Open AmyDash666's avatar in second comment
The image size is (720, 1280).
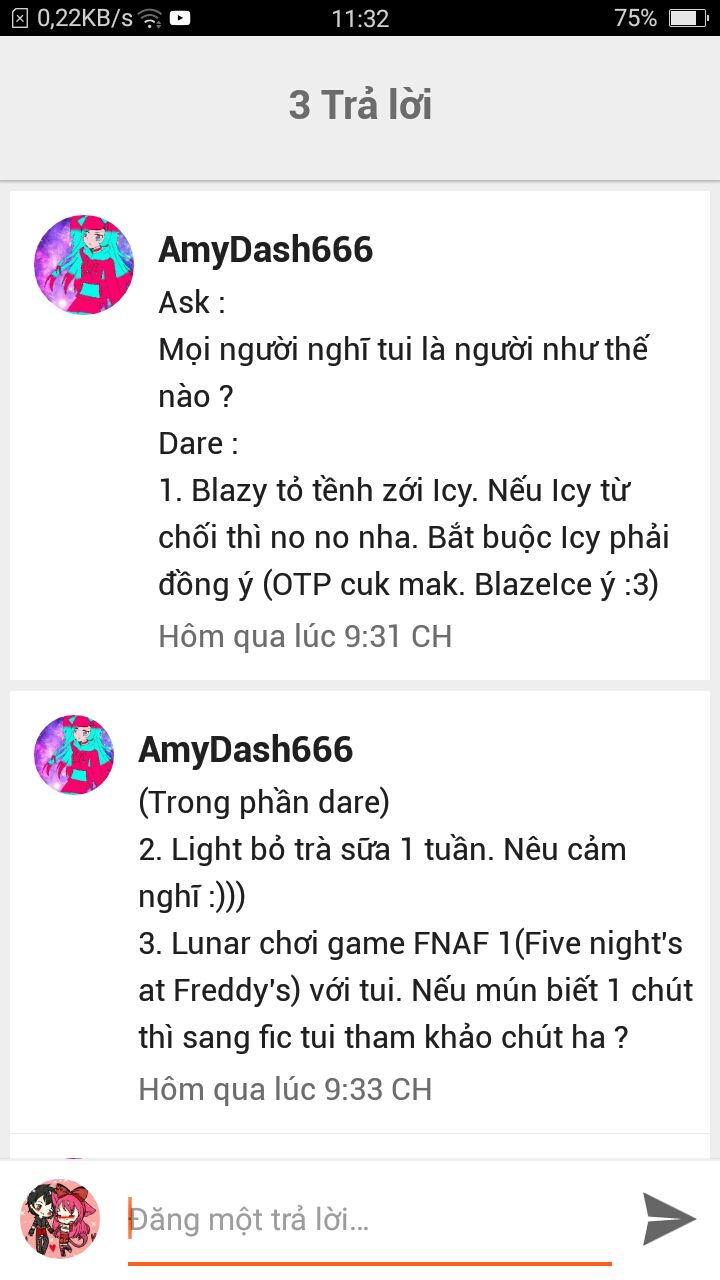[x=74, y=755]
